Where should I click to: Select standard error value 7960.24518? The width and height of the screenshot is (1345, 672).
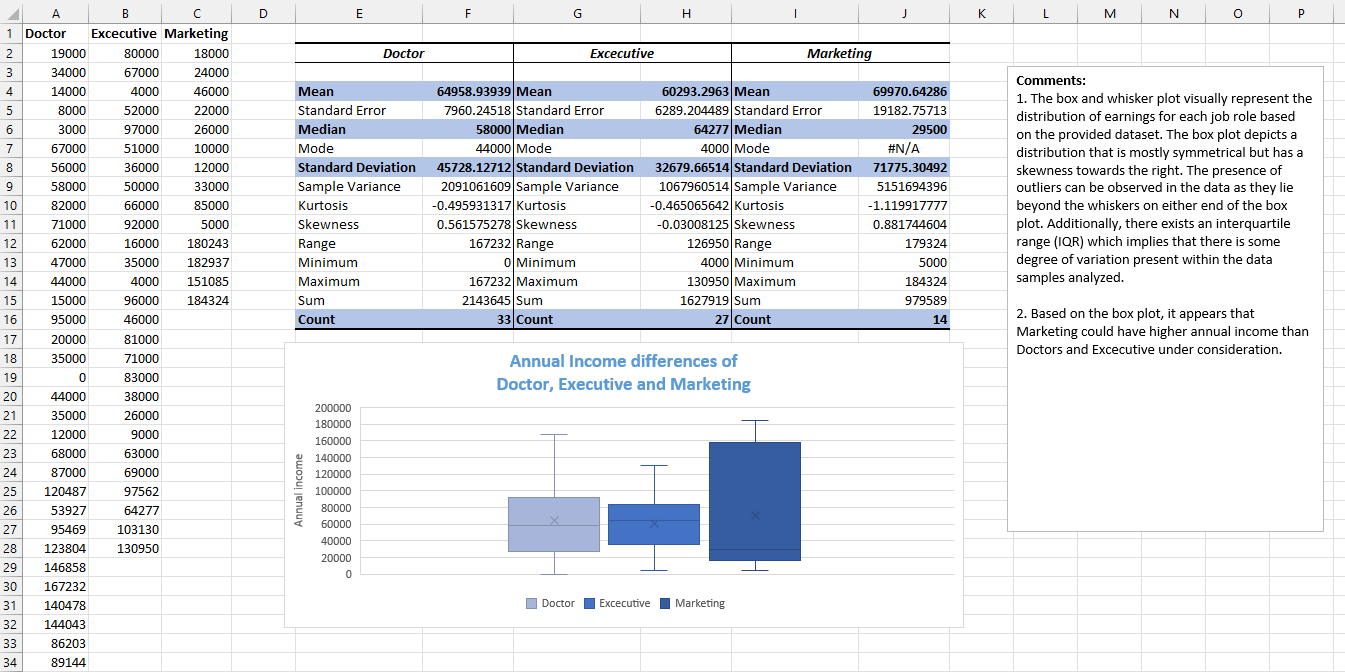pos(468,110)
